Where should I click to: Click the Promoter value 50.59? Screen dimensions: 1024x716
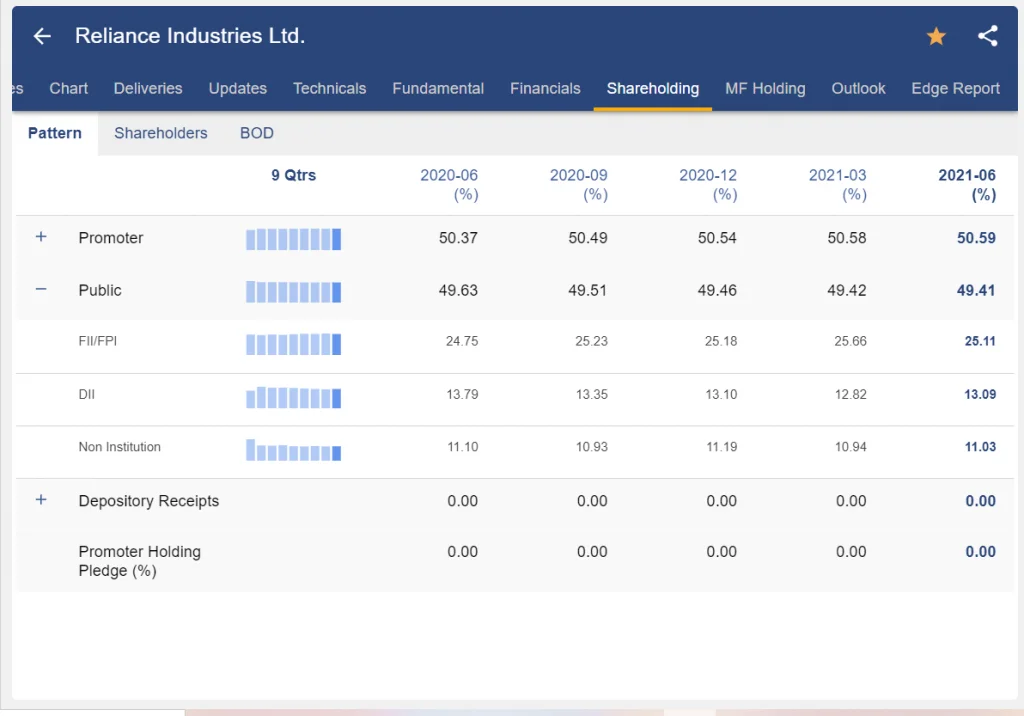(x=976, y=238)
